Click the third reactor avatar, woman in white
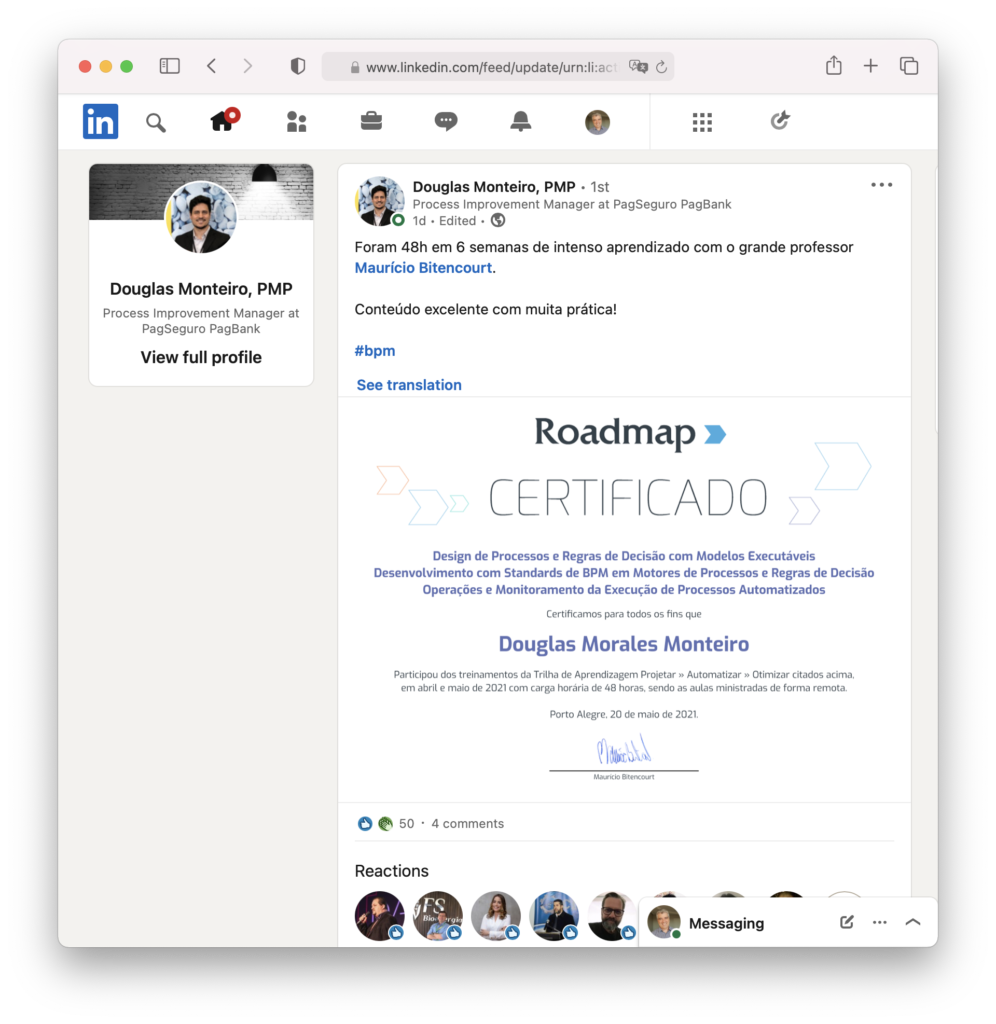The width and height of the screenshot is (996, 1024). [496, 916]
